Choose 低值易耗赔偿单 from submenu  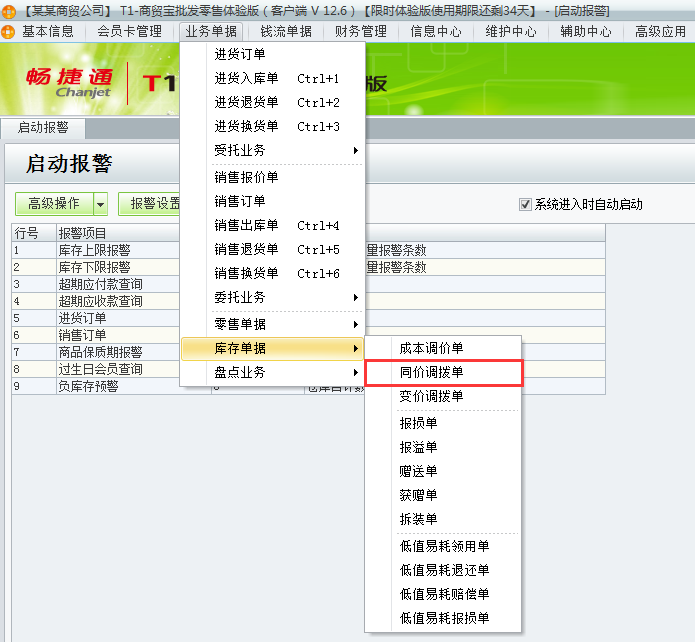(443, 594)
